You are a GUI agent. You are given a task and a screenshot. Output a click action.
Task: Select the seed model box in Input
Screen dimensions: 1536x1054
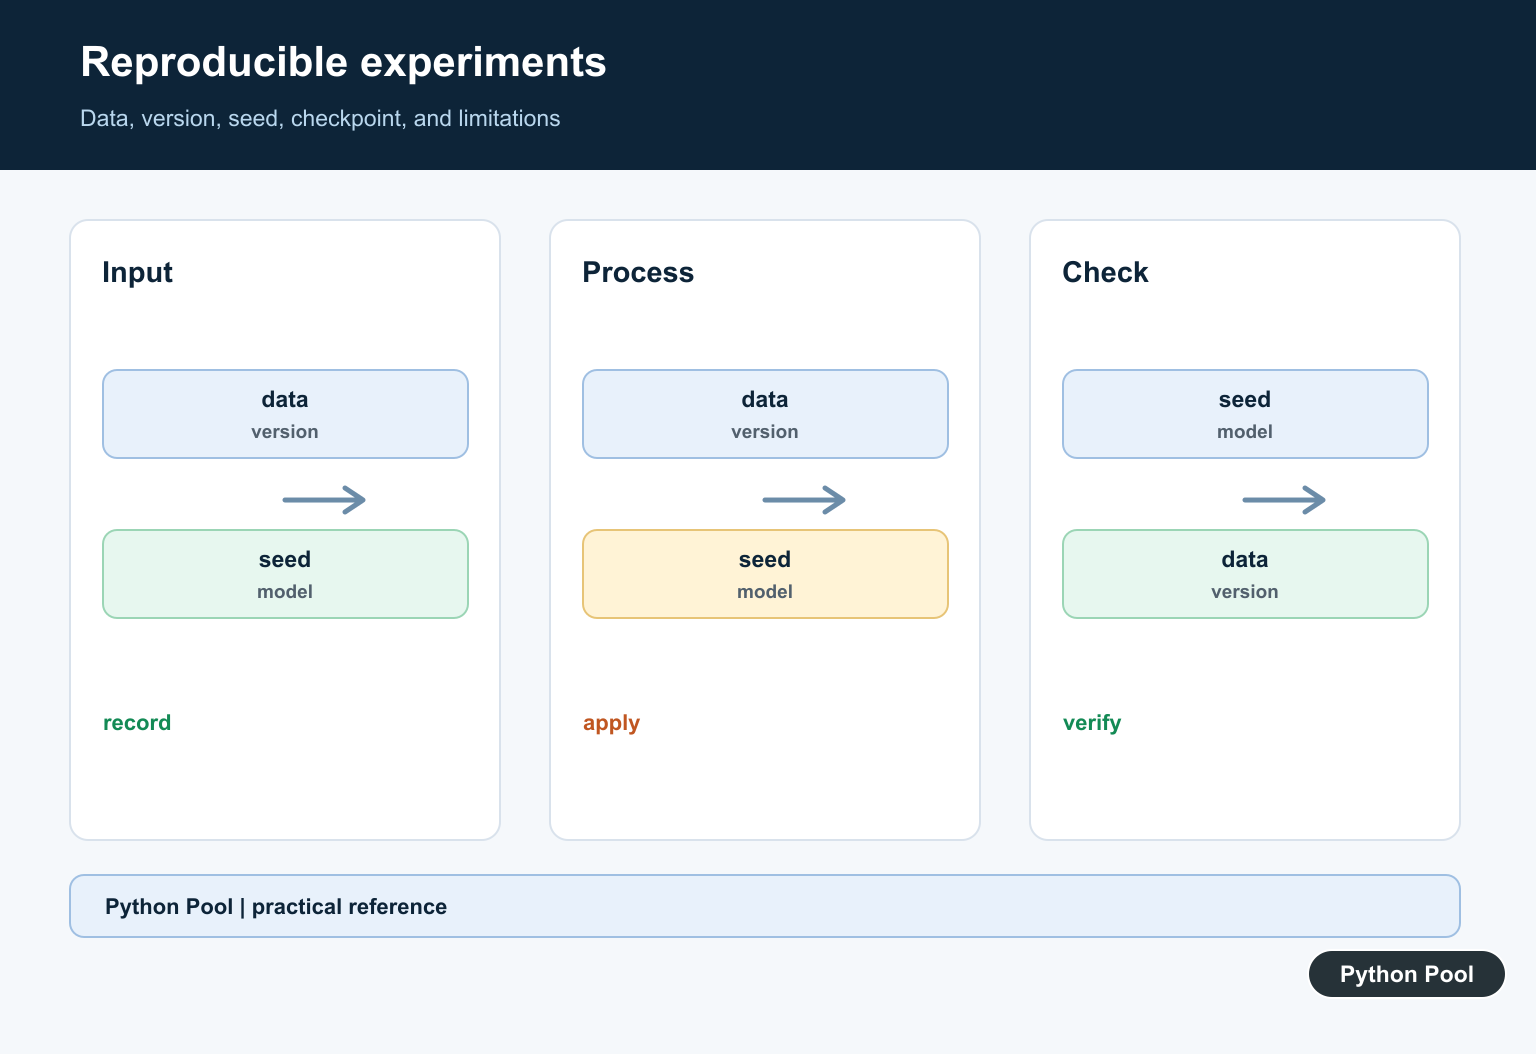coord(285,574)
